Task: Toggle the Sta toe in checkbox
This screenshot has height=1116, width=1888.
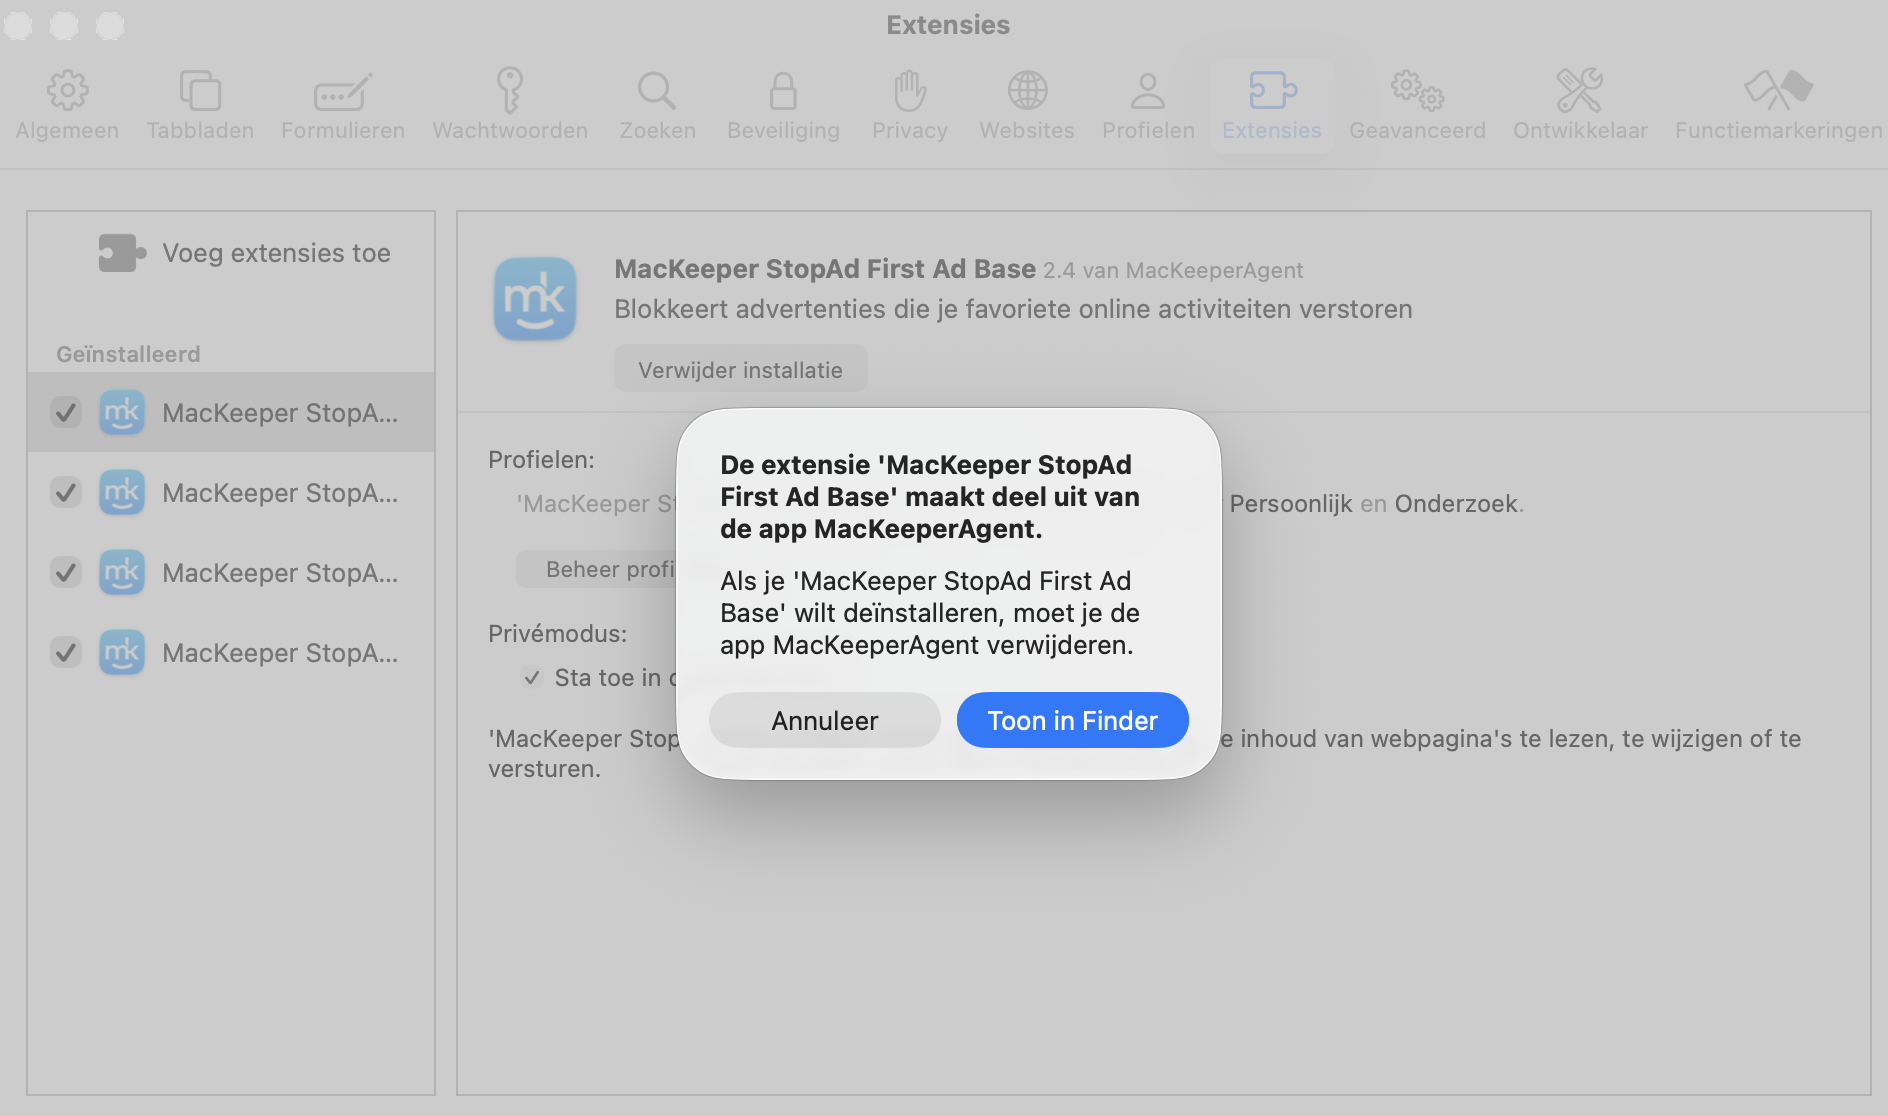Action: [x=533, y=677]
